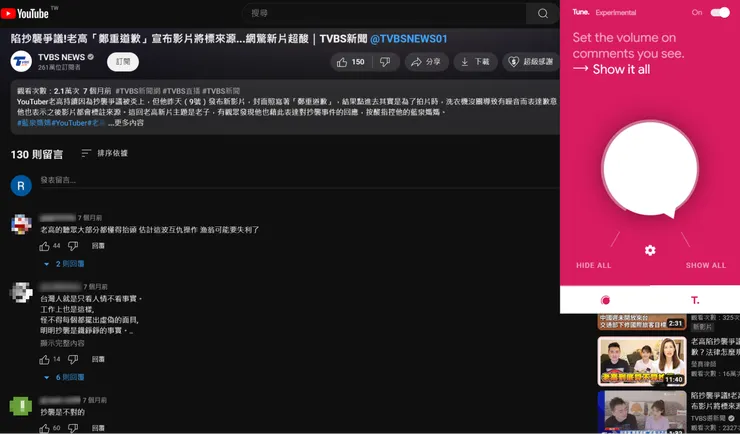Viewport: 740px width, 434px height.
Task: Click the '130 則留言' comments count
Action: pos(37,155)
